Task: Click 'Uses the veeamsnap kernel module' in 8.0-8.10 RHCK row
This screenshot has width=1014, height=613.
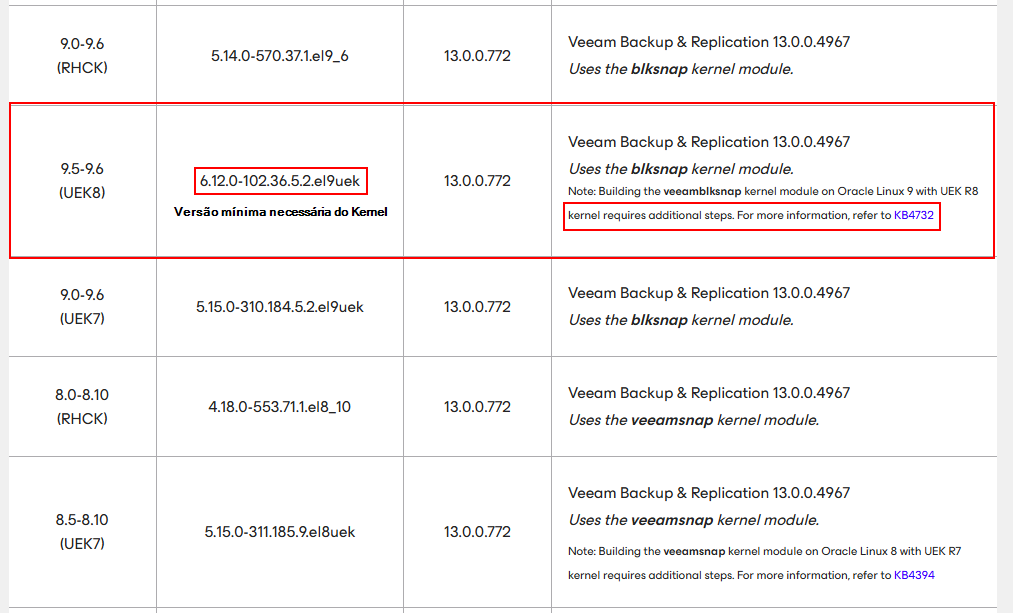Action: [x=693, y=420]
